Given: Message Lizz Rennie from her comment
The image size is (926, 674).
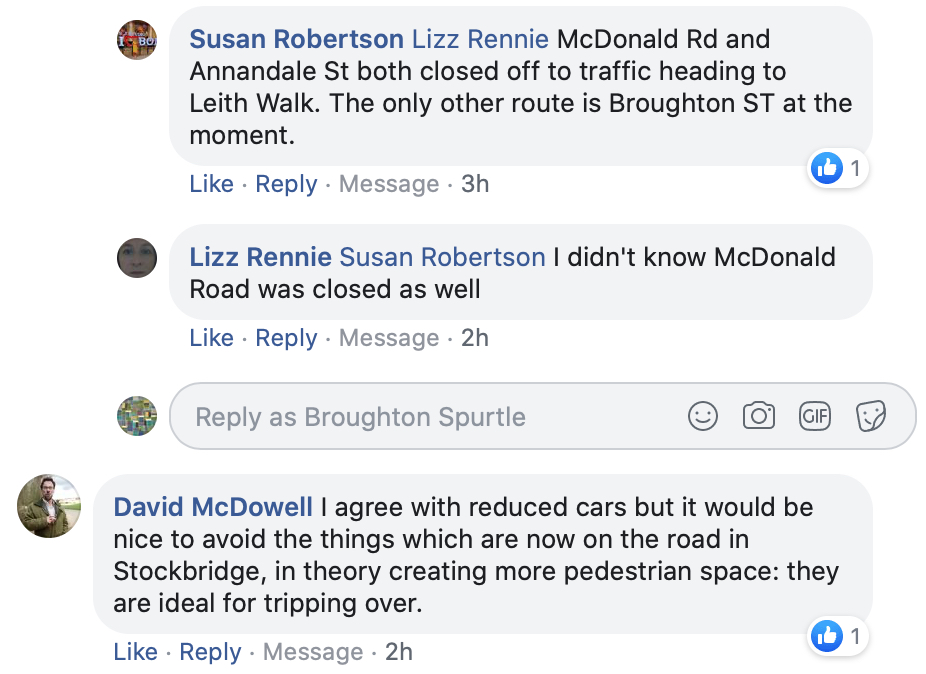Looking at the screenshot, I should pyautogui.click(x=389, y=338).
